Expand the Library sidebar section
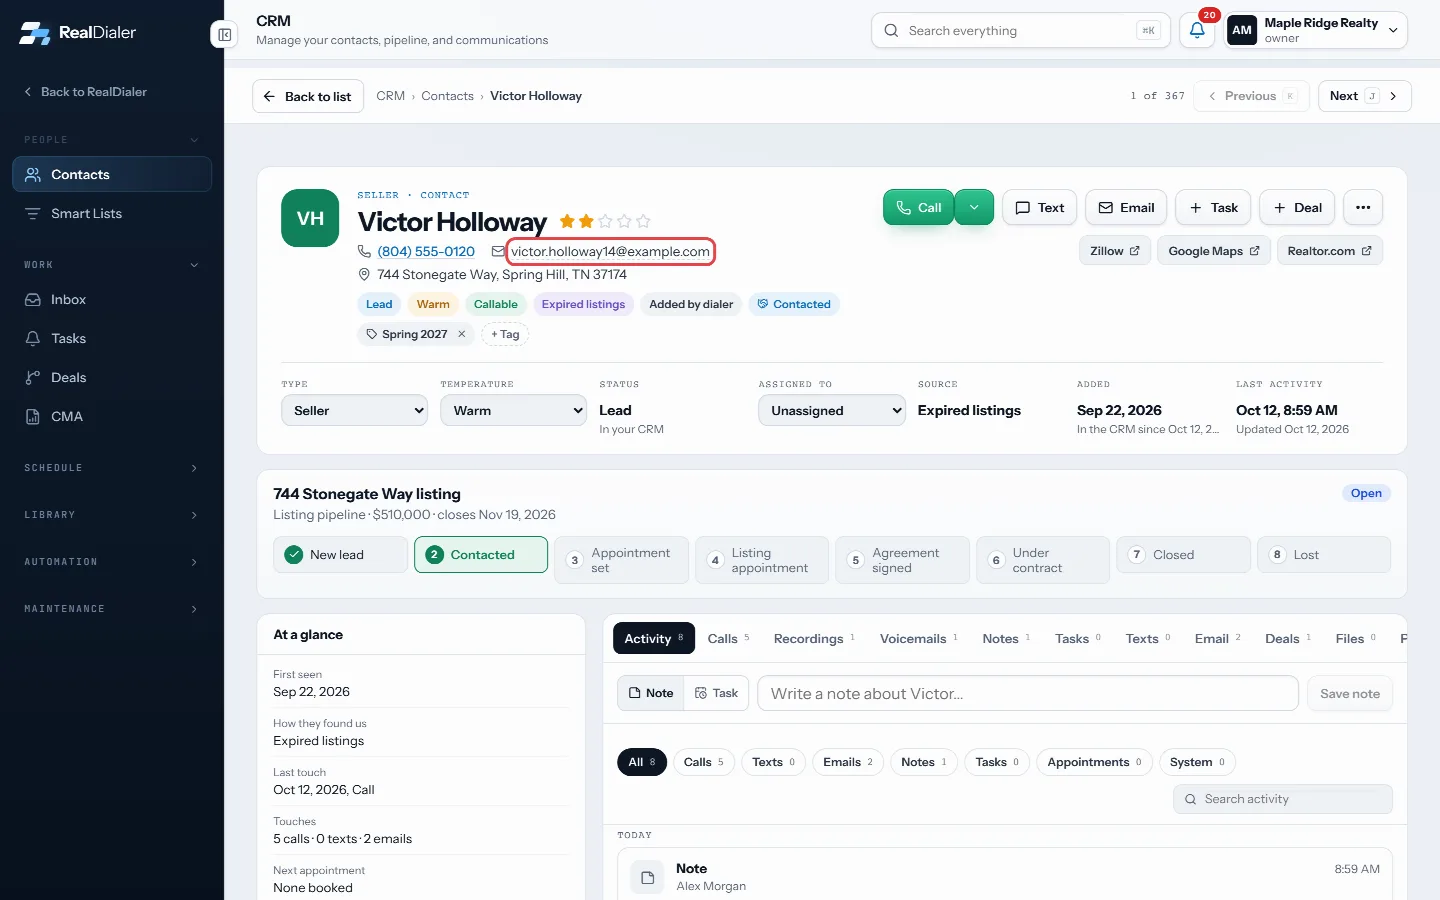Image resolution: width=1440 pixels, height=900 pixels. point(112,515)
